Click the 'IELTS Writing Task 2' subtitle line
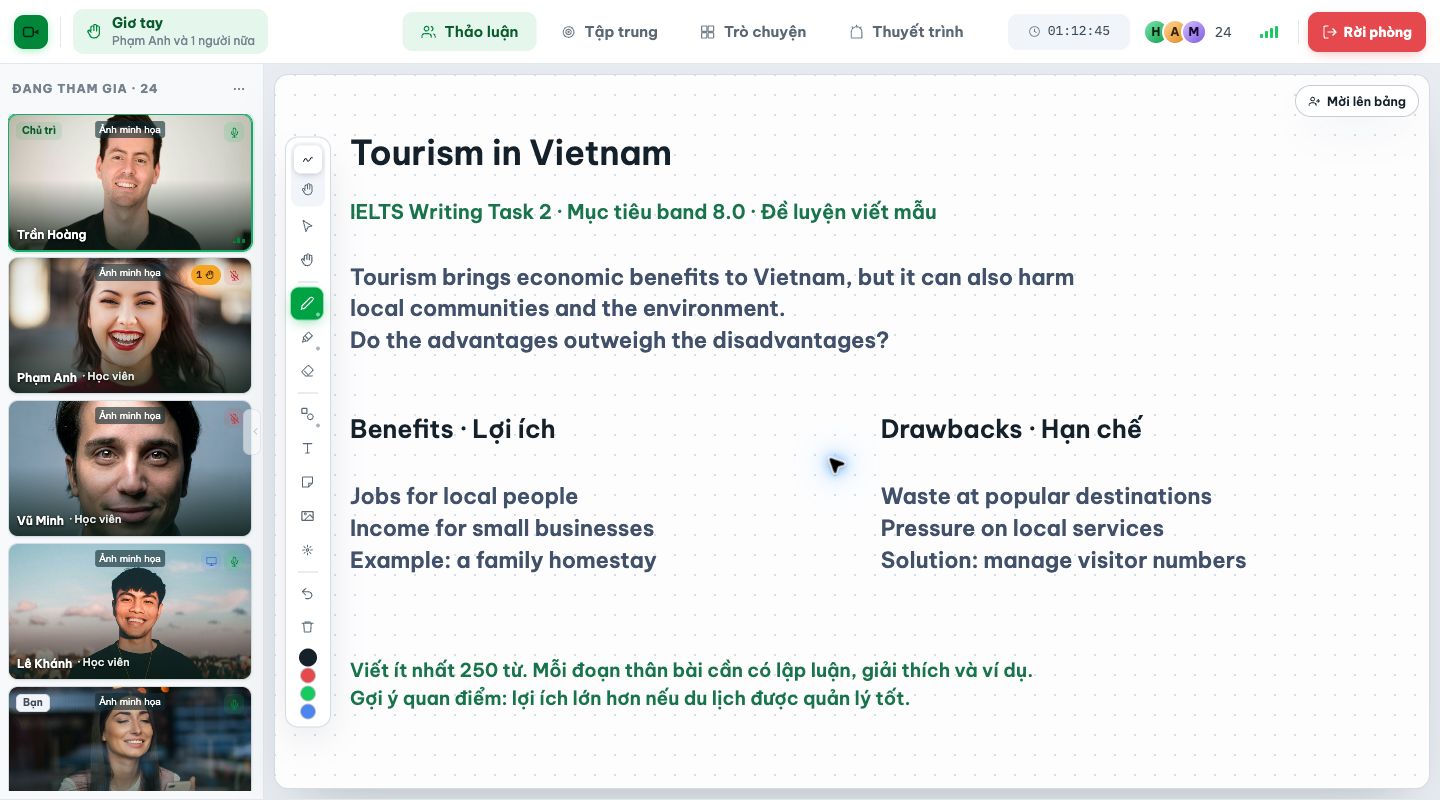 click(x=643, y=212)
